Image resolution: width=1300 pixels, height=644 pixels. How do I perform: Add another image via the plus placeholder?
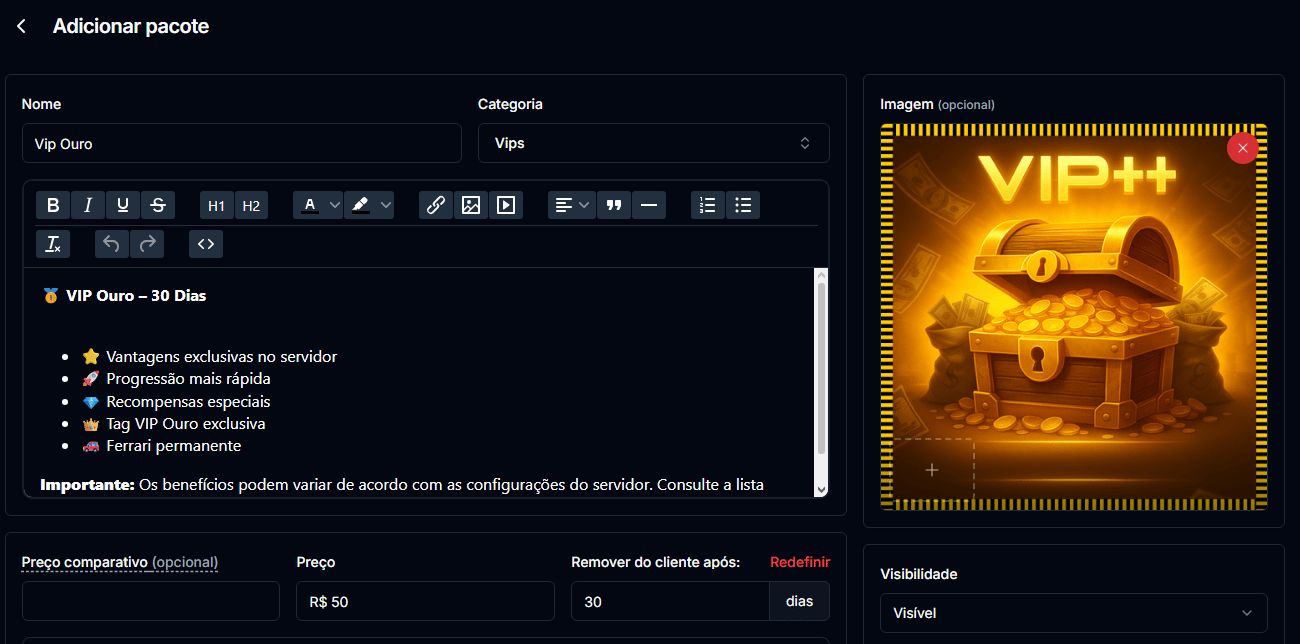[932, 470]
